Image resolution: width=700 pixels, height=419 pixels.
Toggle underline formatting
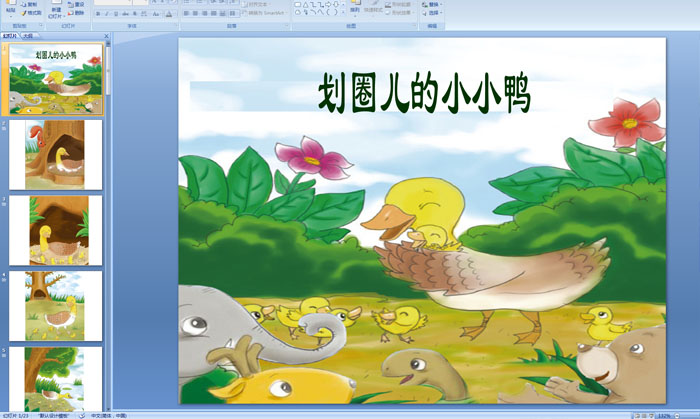[x=116, y=14]
